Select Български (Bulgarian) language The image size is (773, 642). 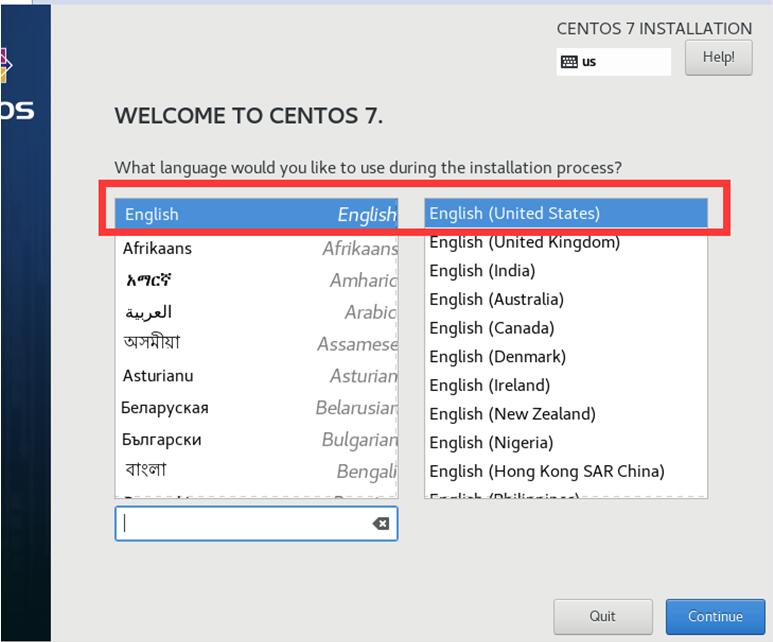click(x=256, y=439)
